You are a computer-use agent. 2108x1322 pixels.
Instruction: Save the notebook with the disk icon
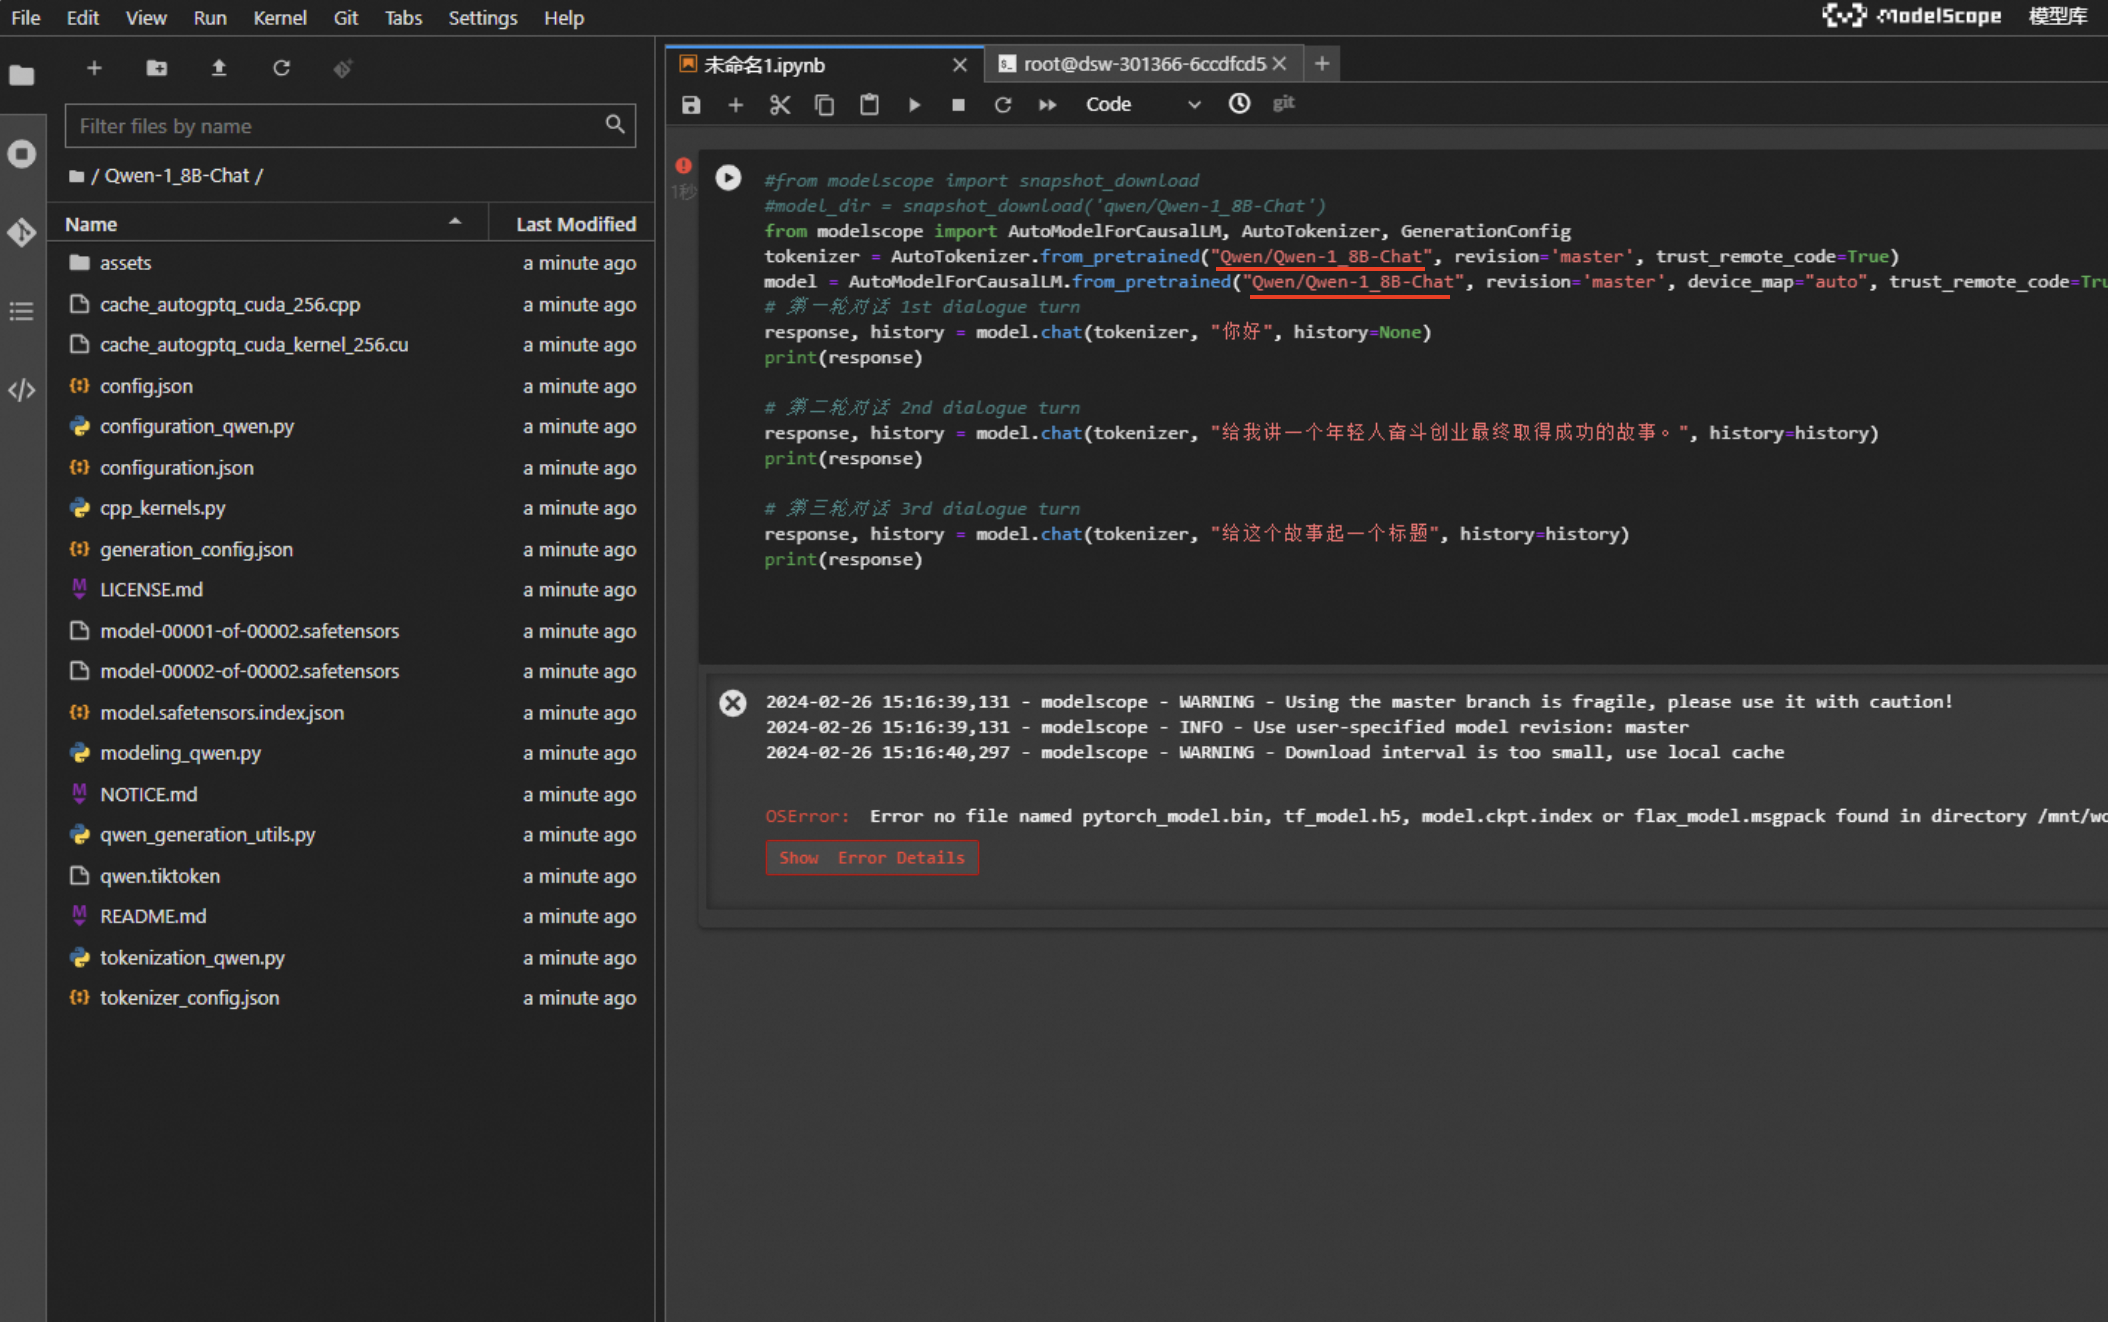pyautogui.click(x=691, y=105)
